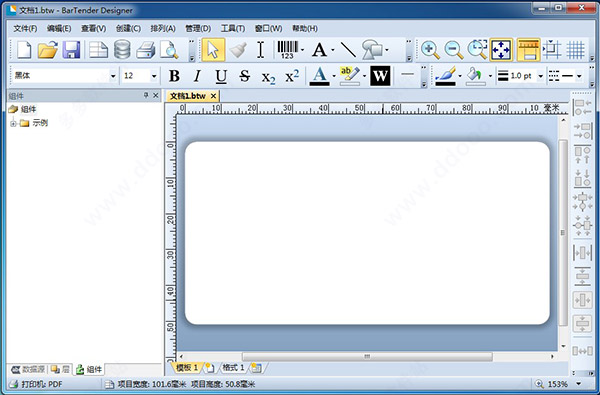The height and width of the screenshot is (395, 600).
Task: Toggle italic text formatting
Action: click(x=197, y=76)
